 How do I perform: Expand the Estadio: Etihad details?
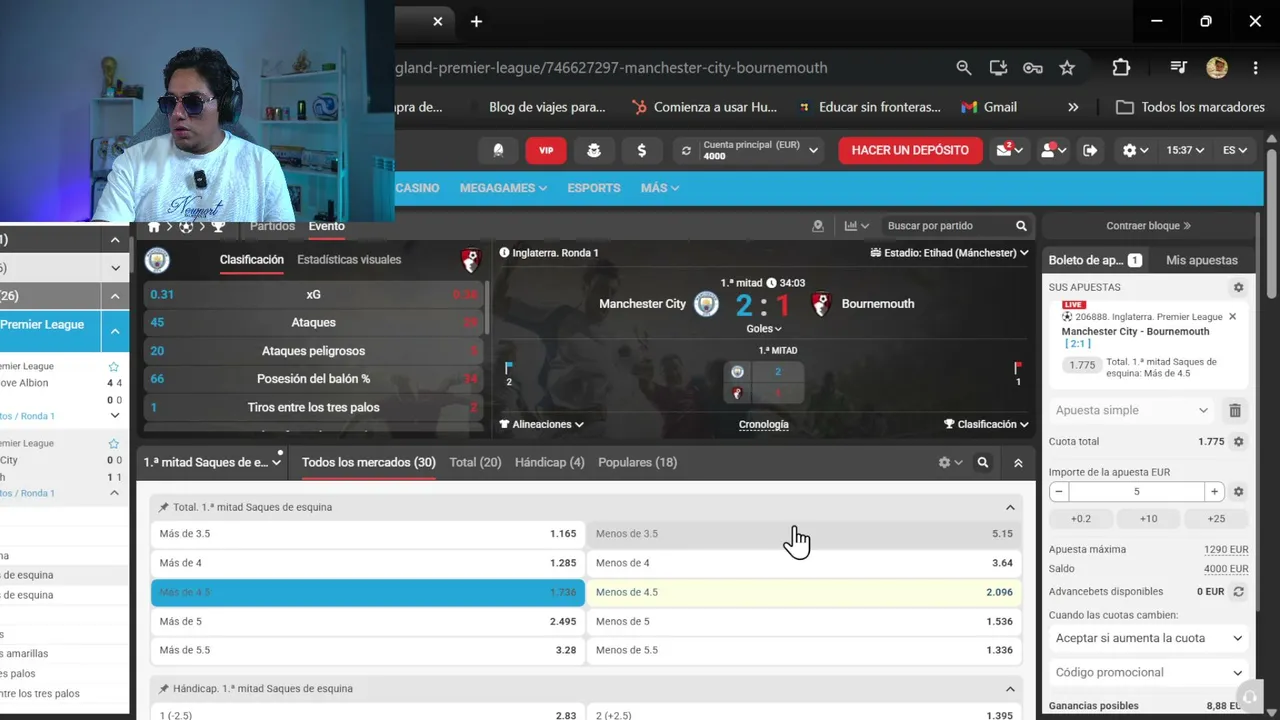[x=950, y=253]
